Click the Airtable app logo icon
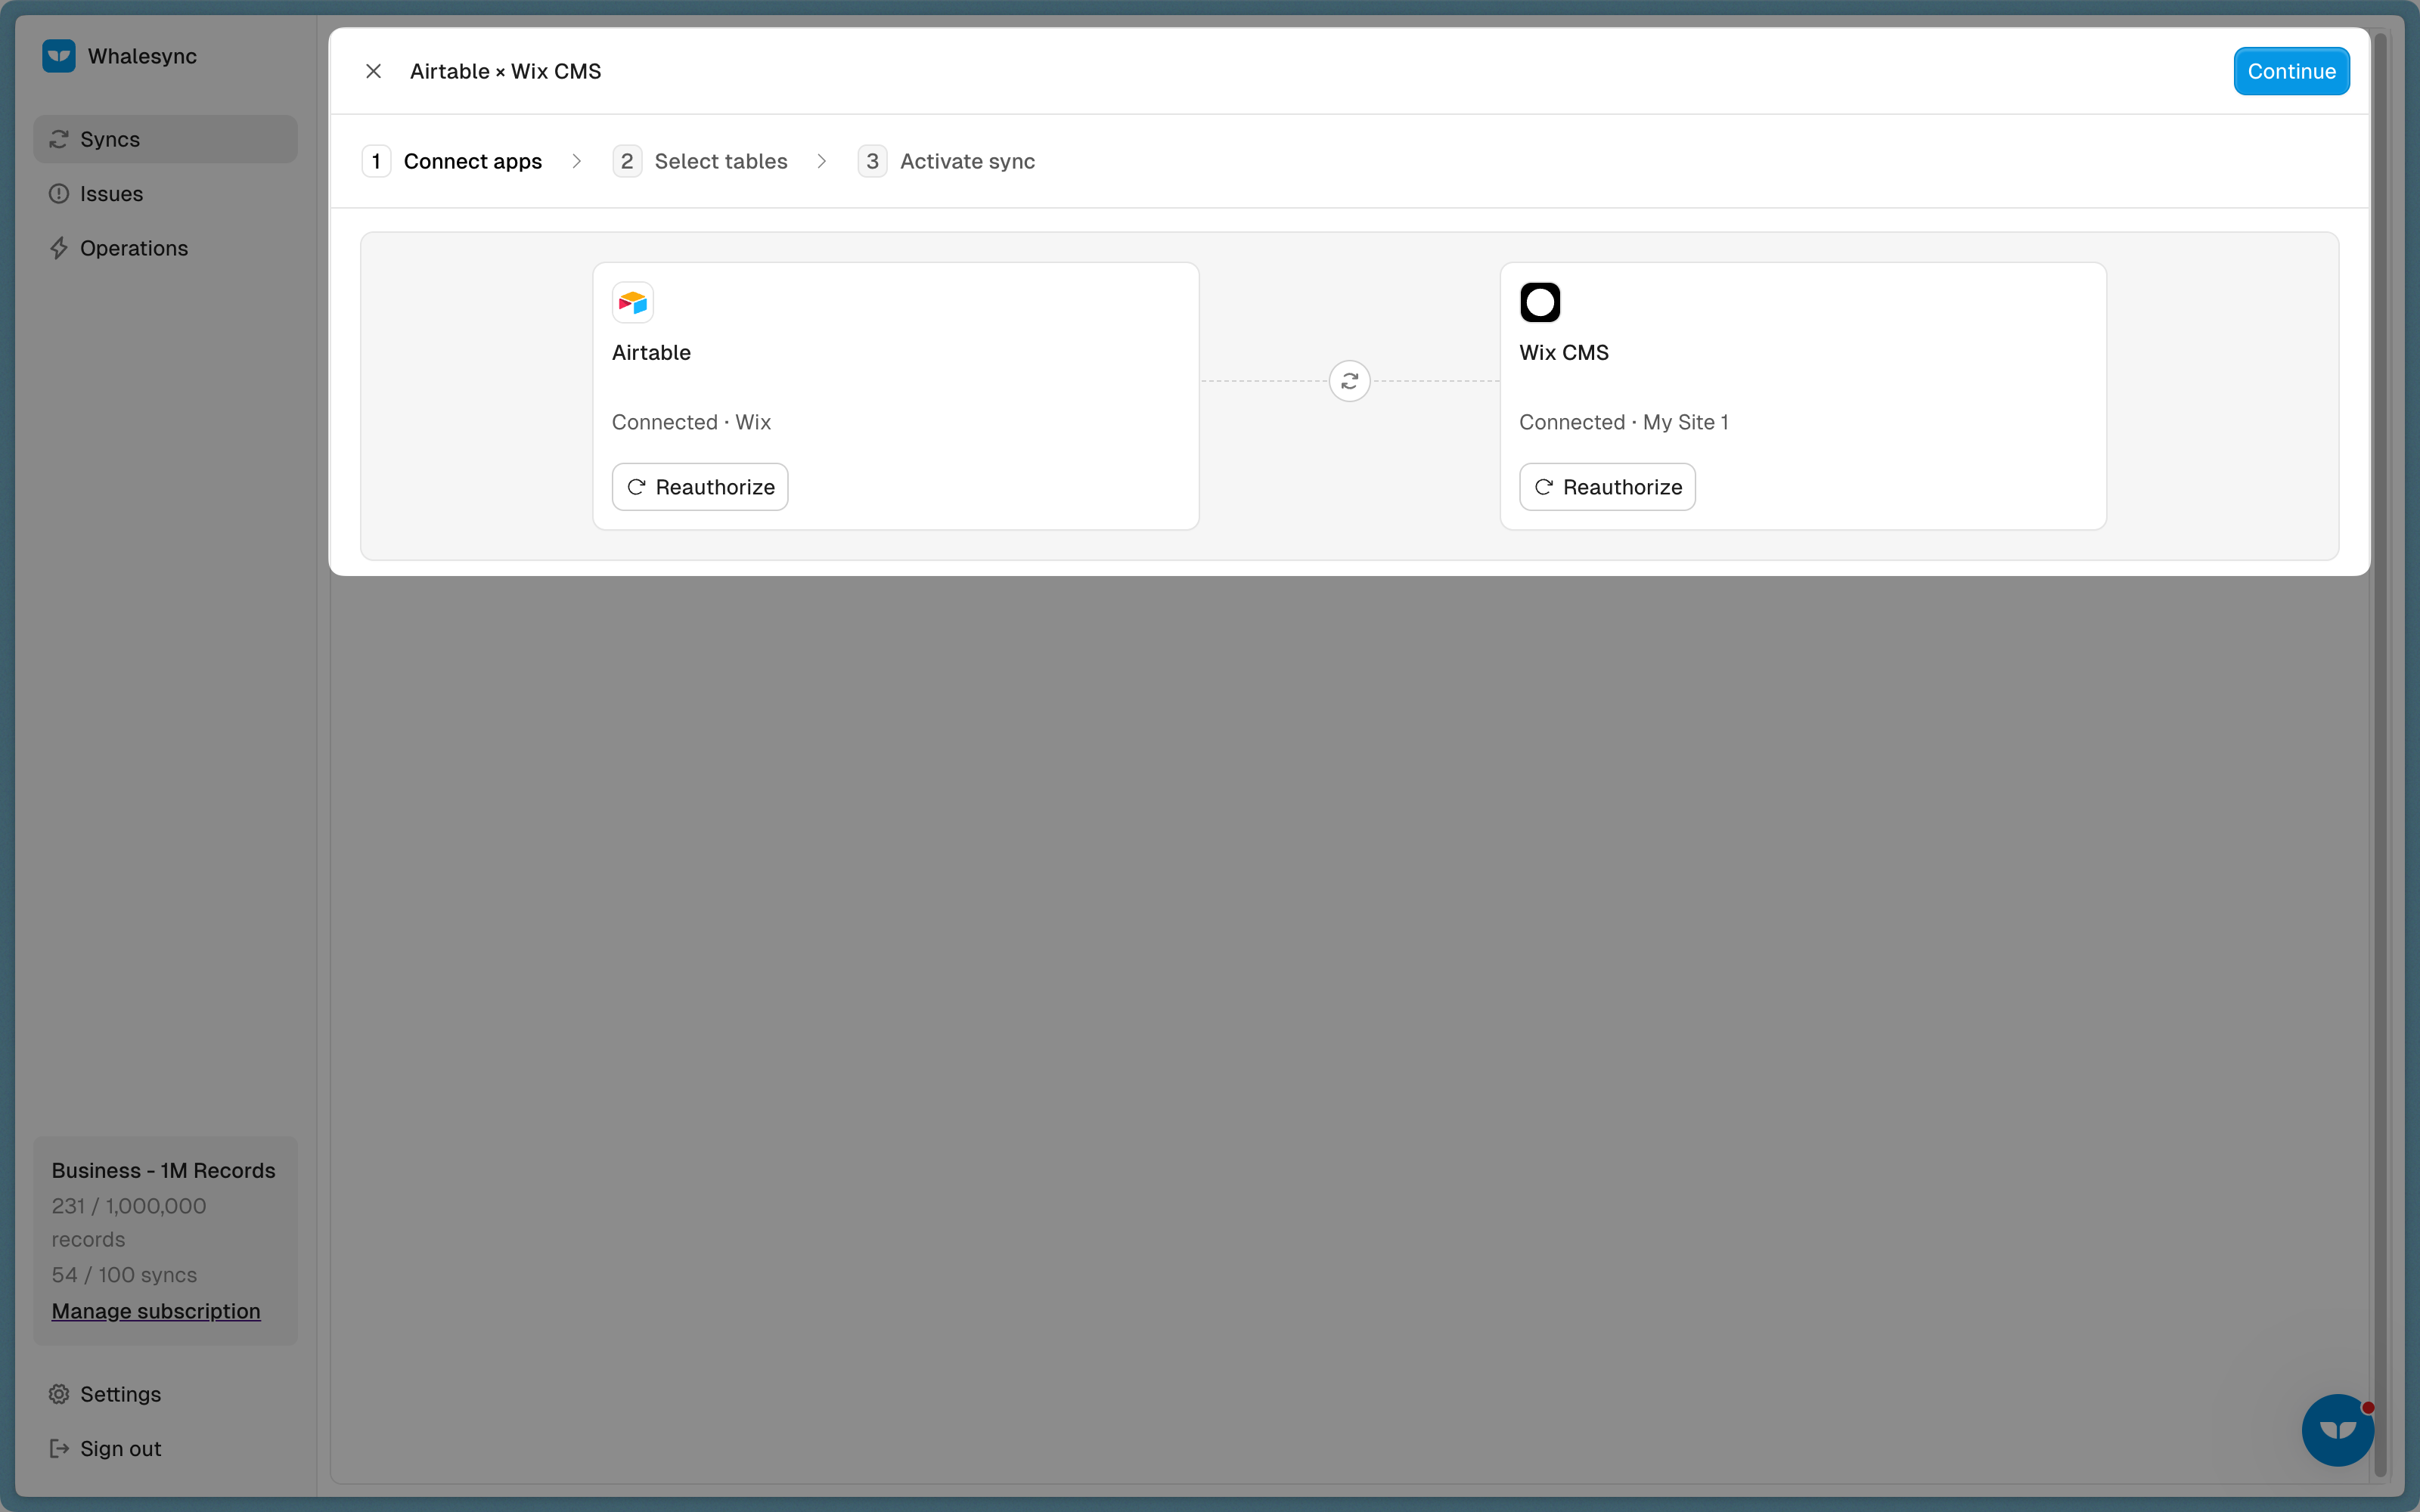 (633, 302)
